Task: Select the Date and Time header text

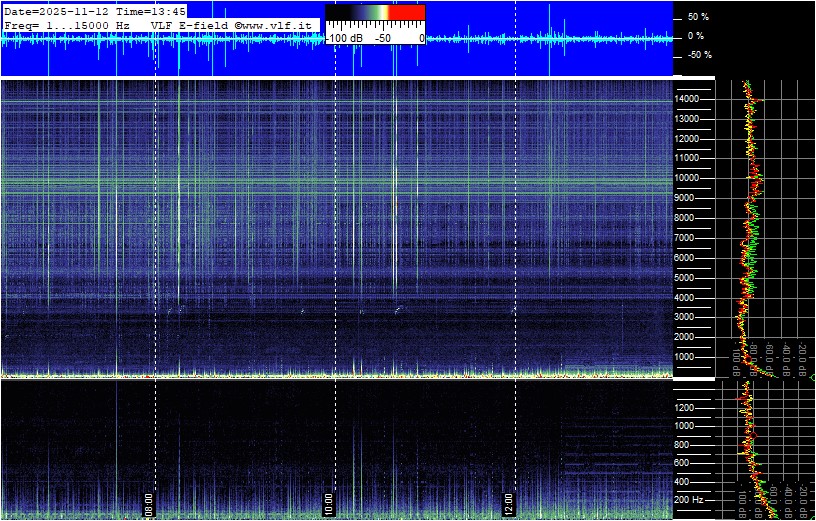Action: (x=95, y=11)
